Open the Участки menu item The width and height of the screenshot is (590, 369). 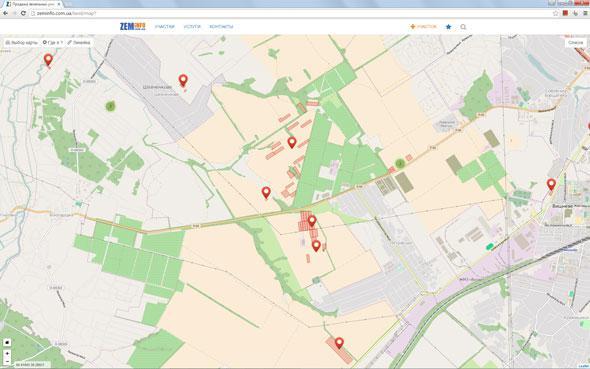tap(165, 27)
